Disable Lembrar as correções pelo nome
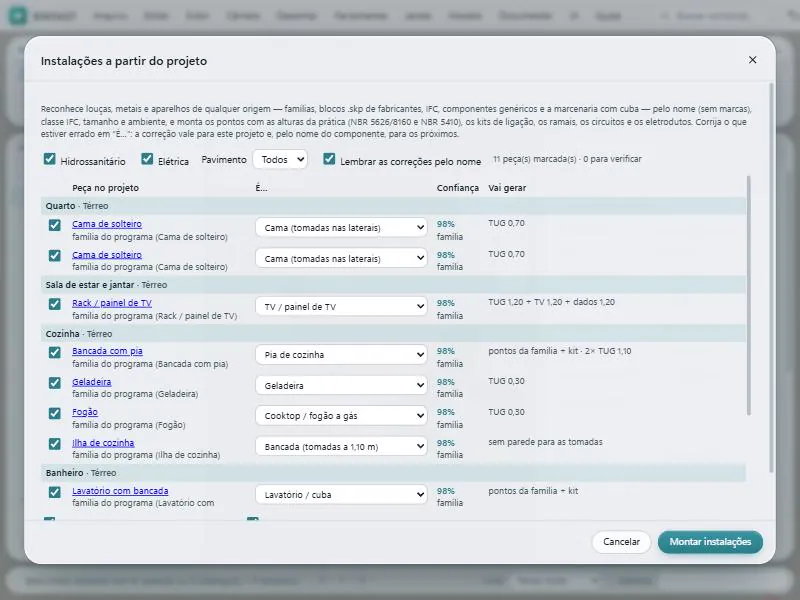The width and height of the screenshot is (800, 600). pyautogui.click(x=329, y=159)
